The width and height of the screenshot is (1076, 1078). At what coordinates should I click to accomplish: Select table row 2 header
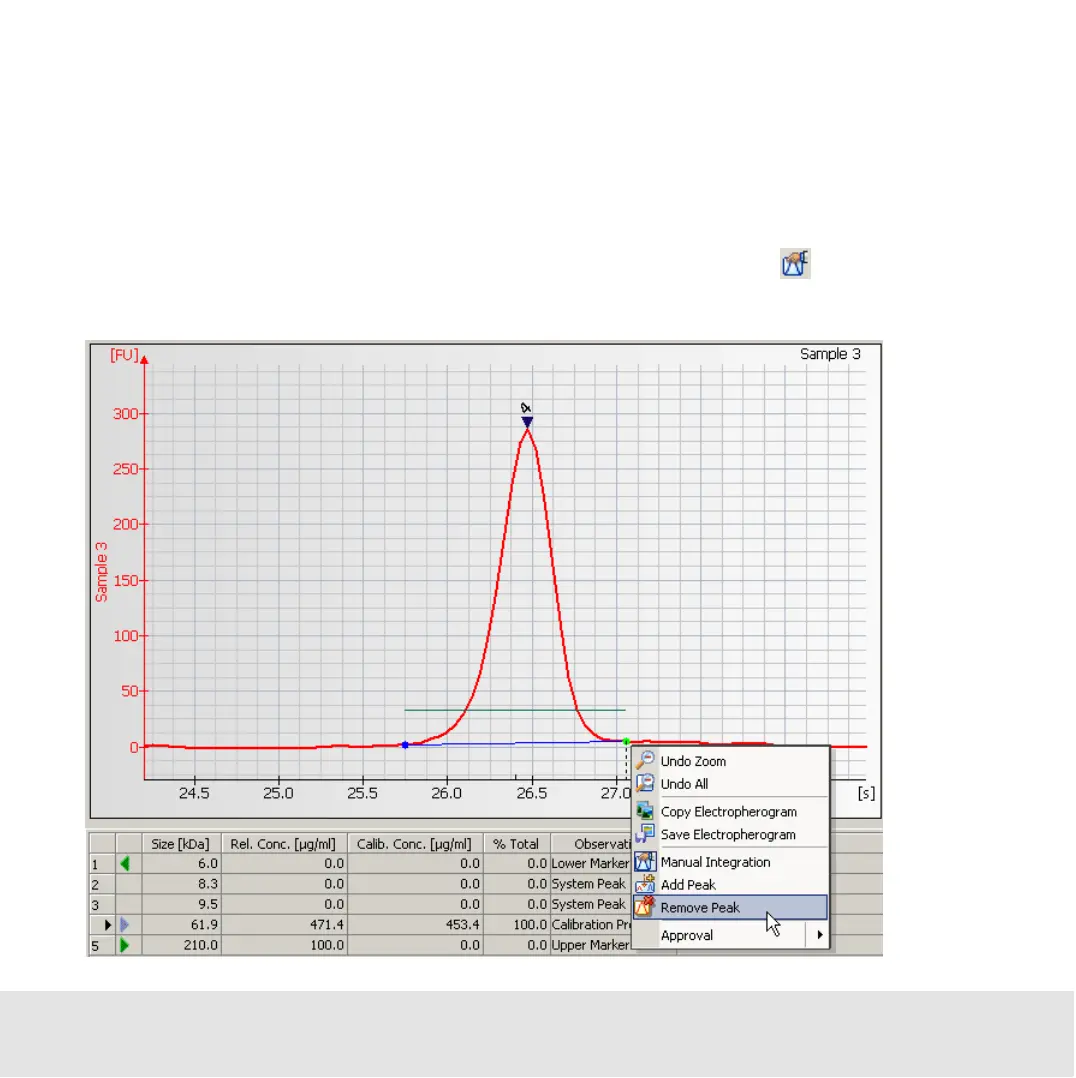(102, 884)
